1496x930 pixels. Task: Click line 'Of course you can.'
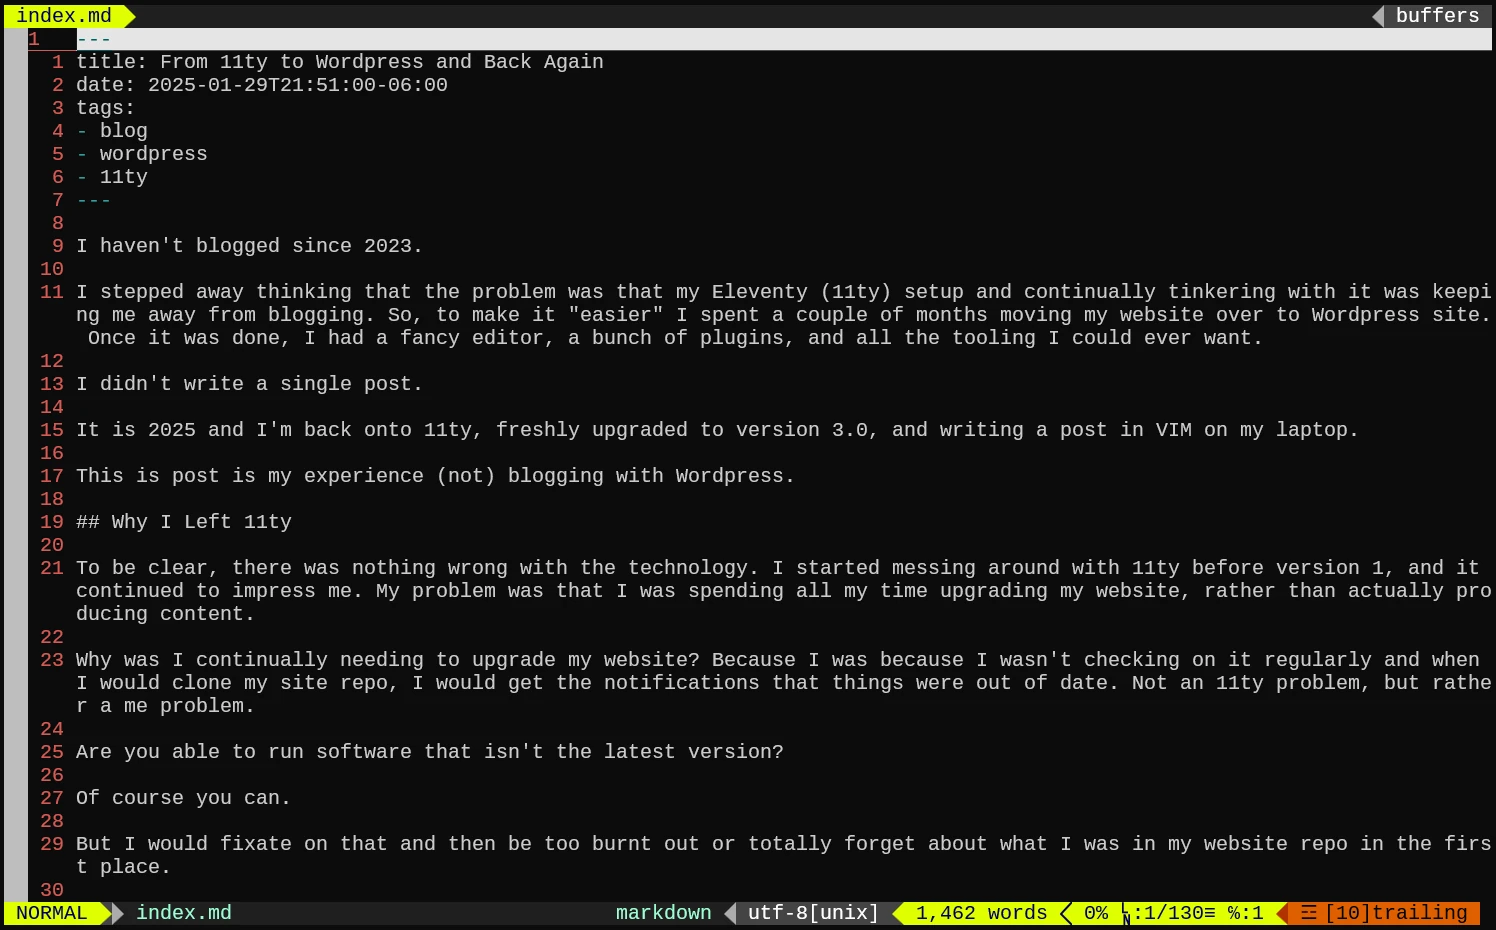[184, 798]
